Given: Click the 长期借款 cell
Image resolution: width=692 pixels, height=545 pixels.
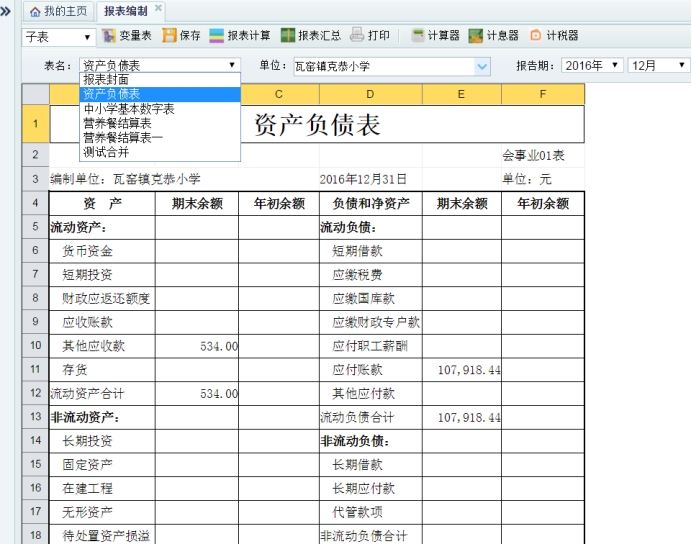Looking at the screenshot, I should click(370, 465).
